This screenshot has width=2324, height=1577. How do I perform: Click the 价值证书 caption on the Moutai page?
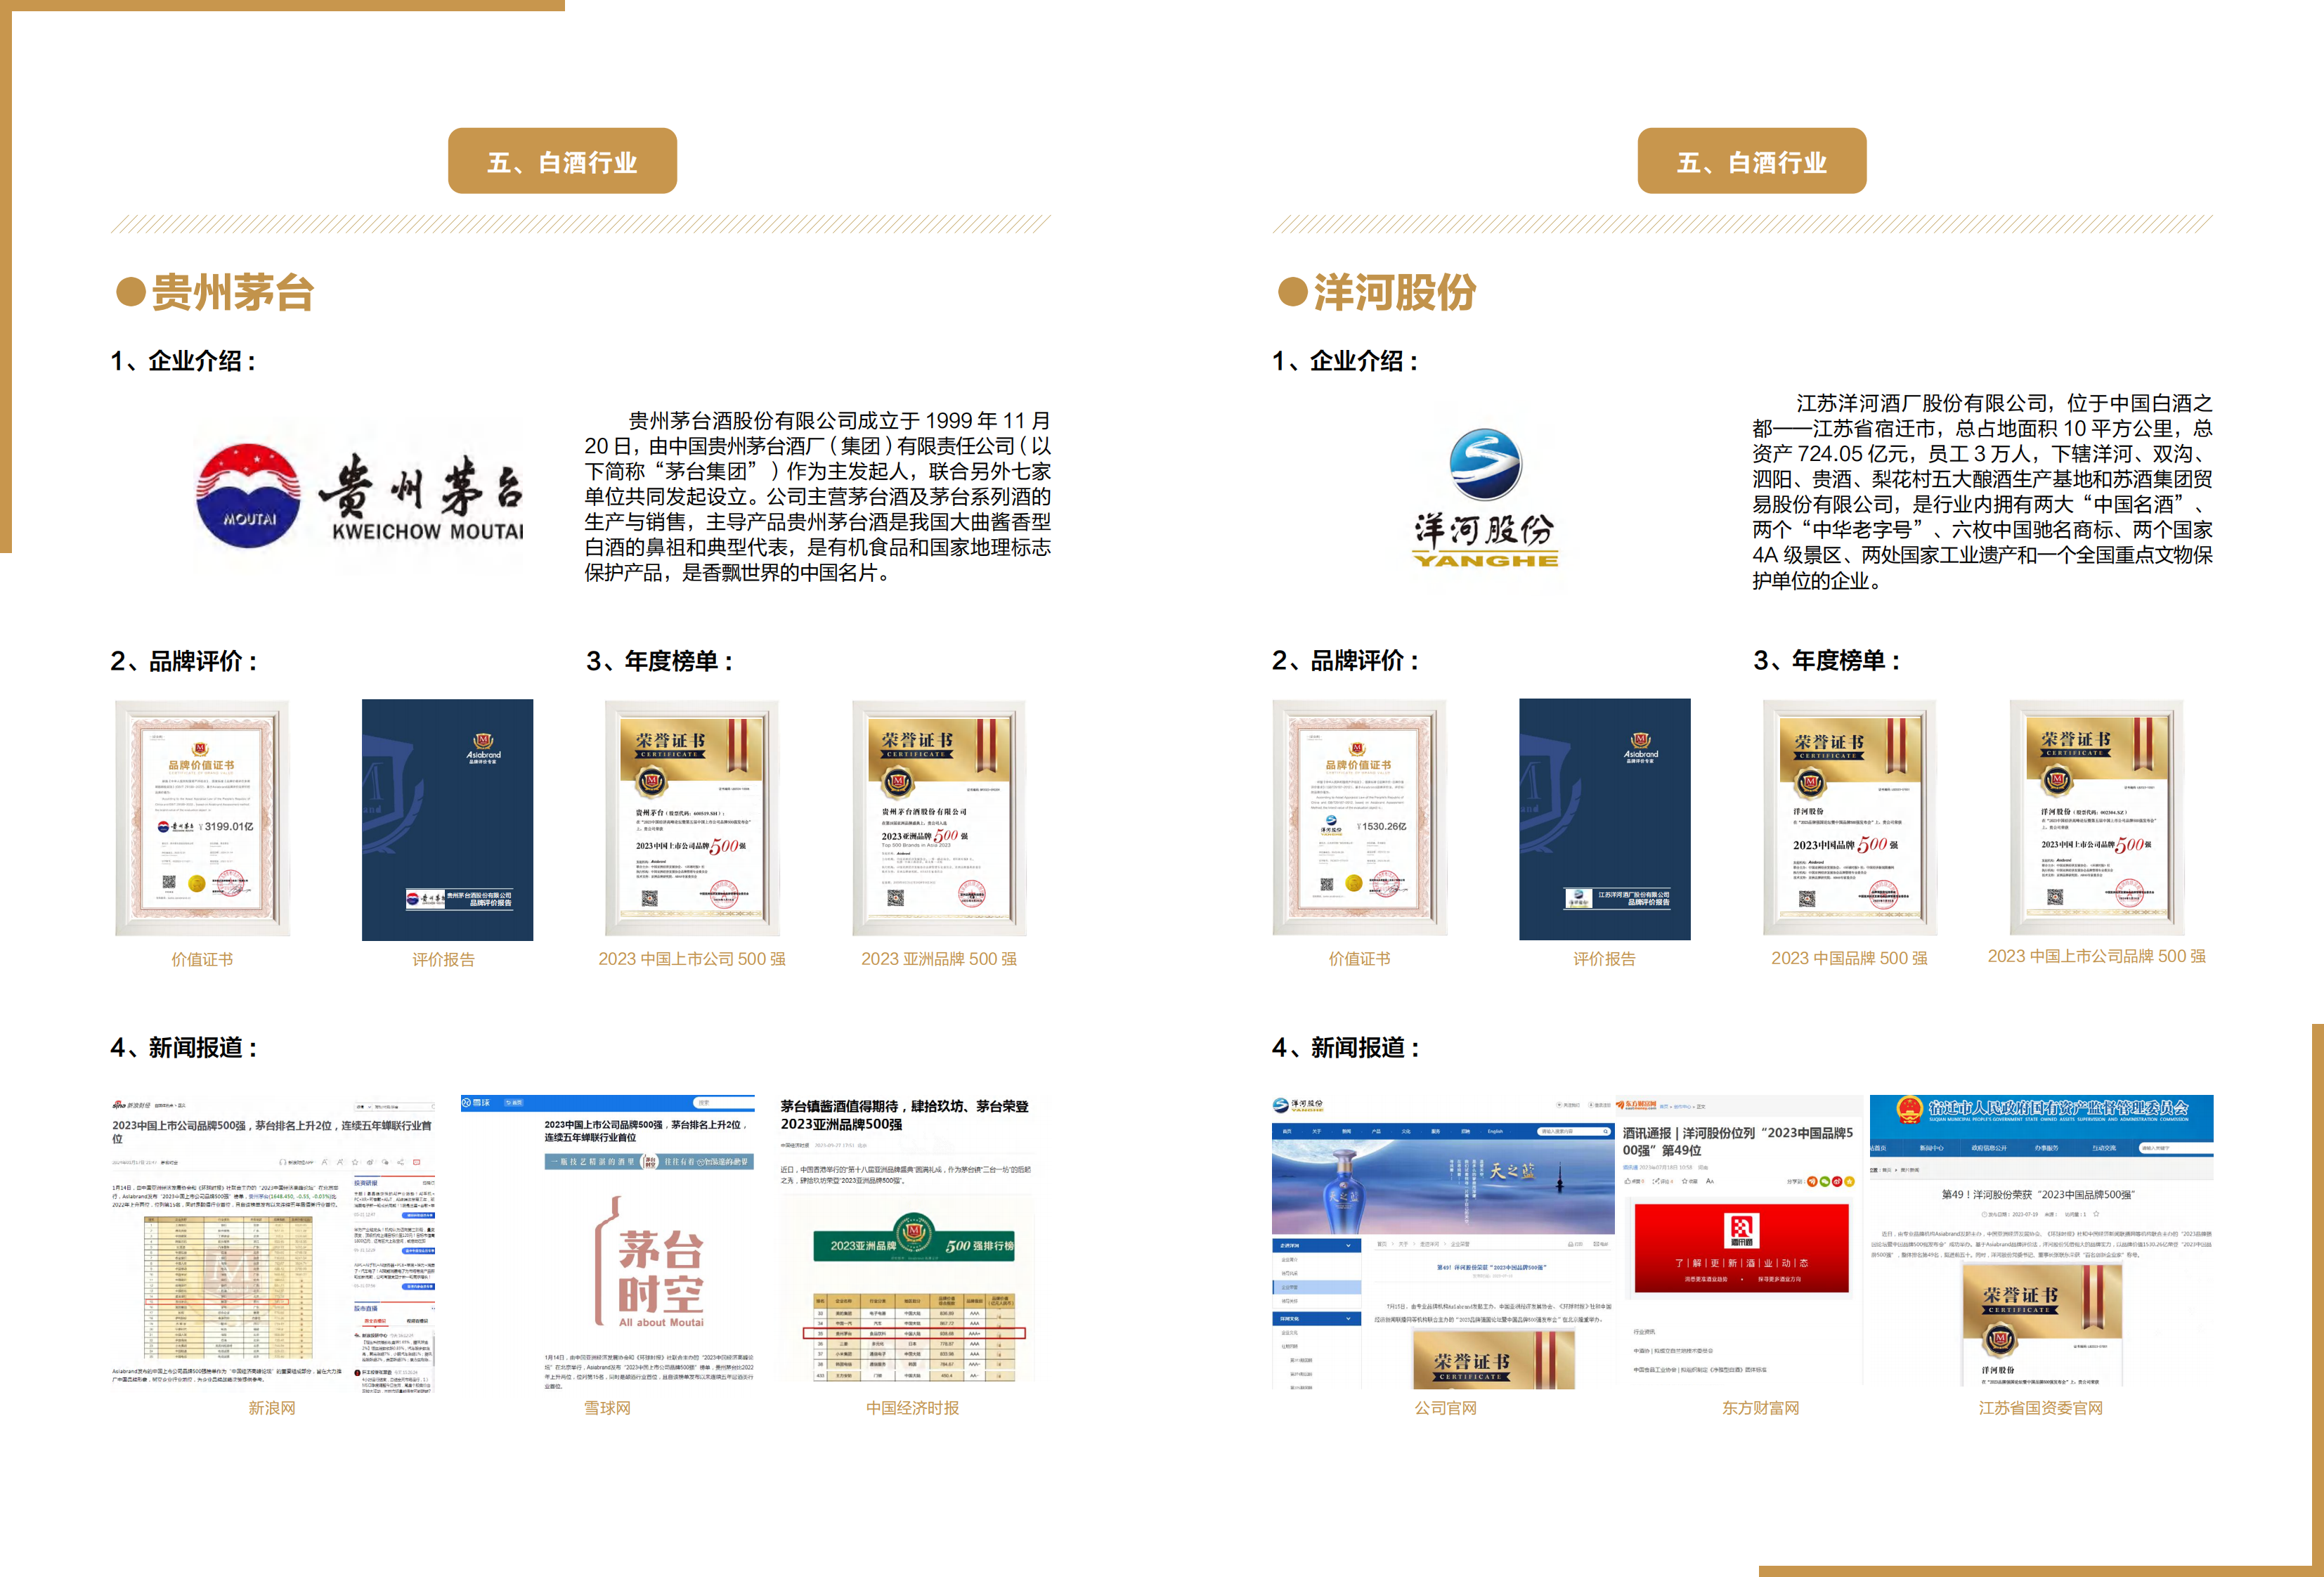tap(202, 959)
